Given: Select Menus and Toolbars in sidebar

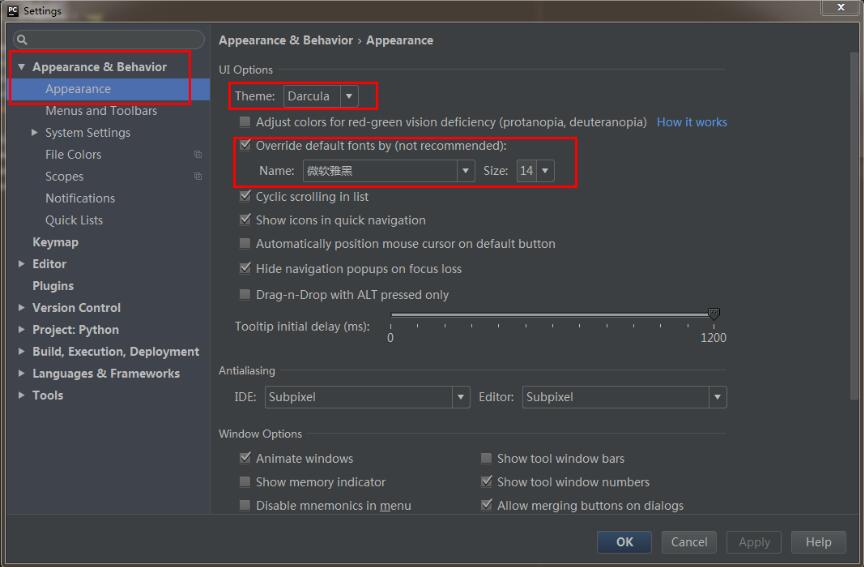Looking at the screenshot, I should coord(101,111).
